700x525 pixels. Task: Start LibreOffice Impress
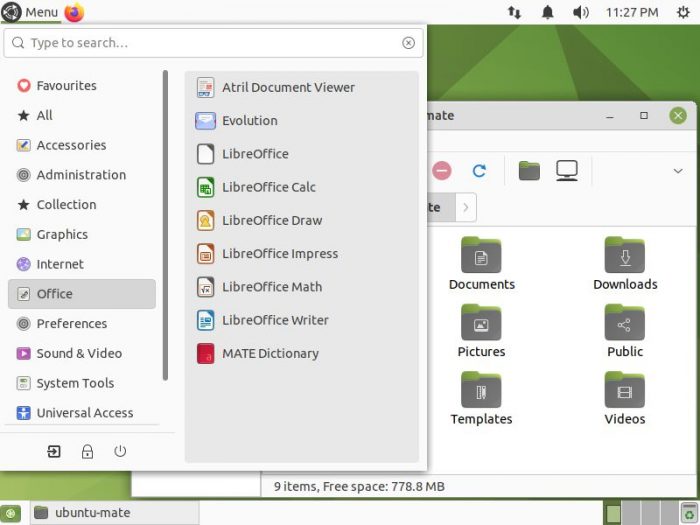pyautogui.click(x=279, y=254)
